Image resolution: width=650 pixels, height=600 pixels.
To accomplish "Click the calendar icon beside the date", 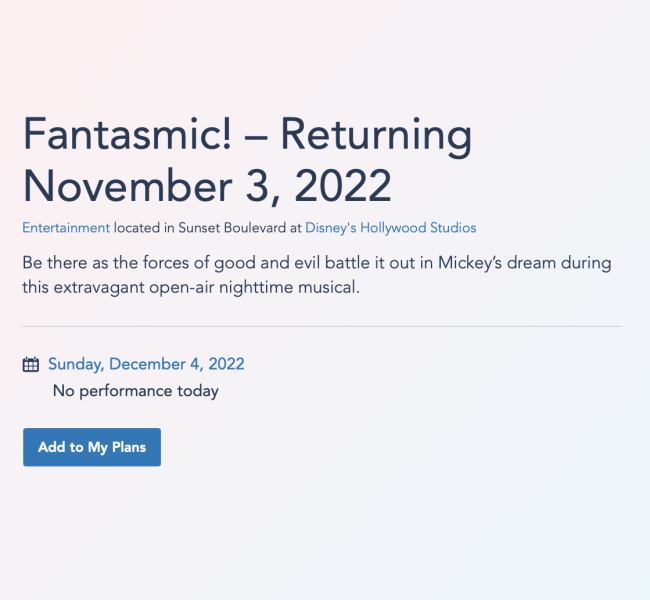I will [31, 365].
